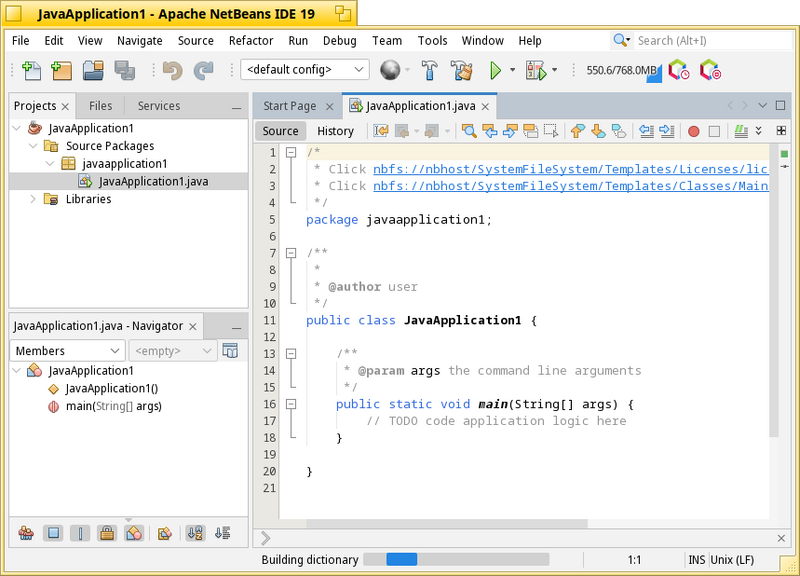Click the Source view button
This screenshot has height=576, width=800.
(x=280, y=131)
